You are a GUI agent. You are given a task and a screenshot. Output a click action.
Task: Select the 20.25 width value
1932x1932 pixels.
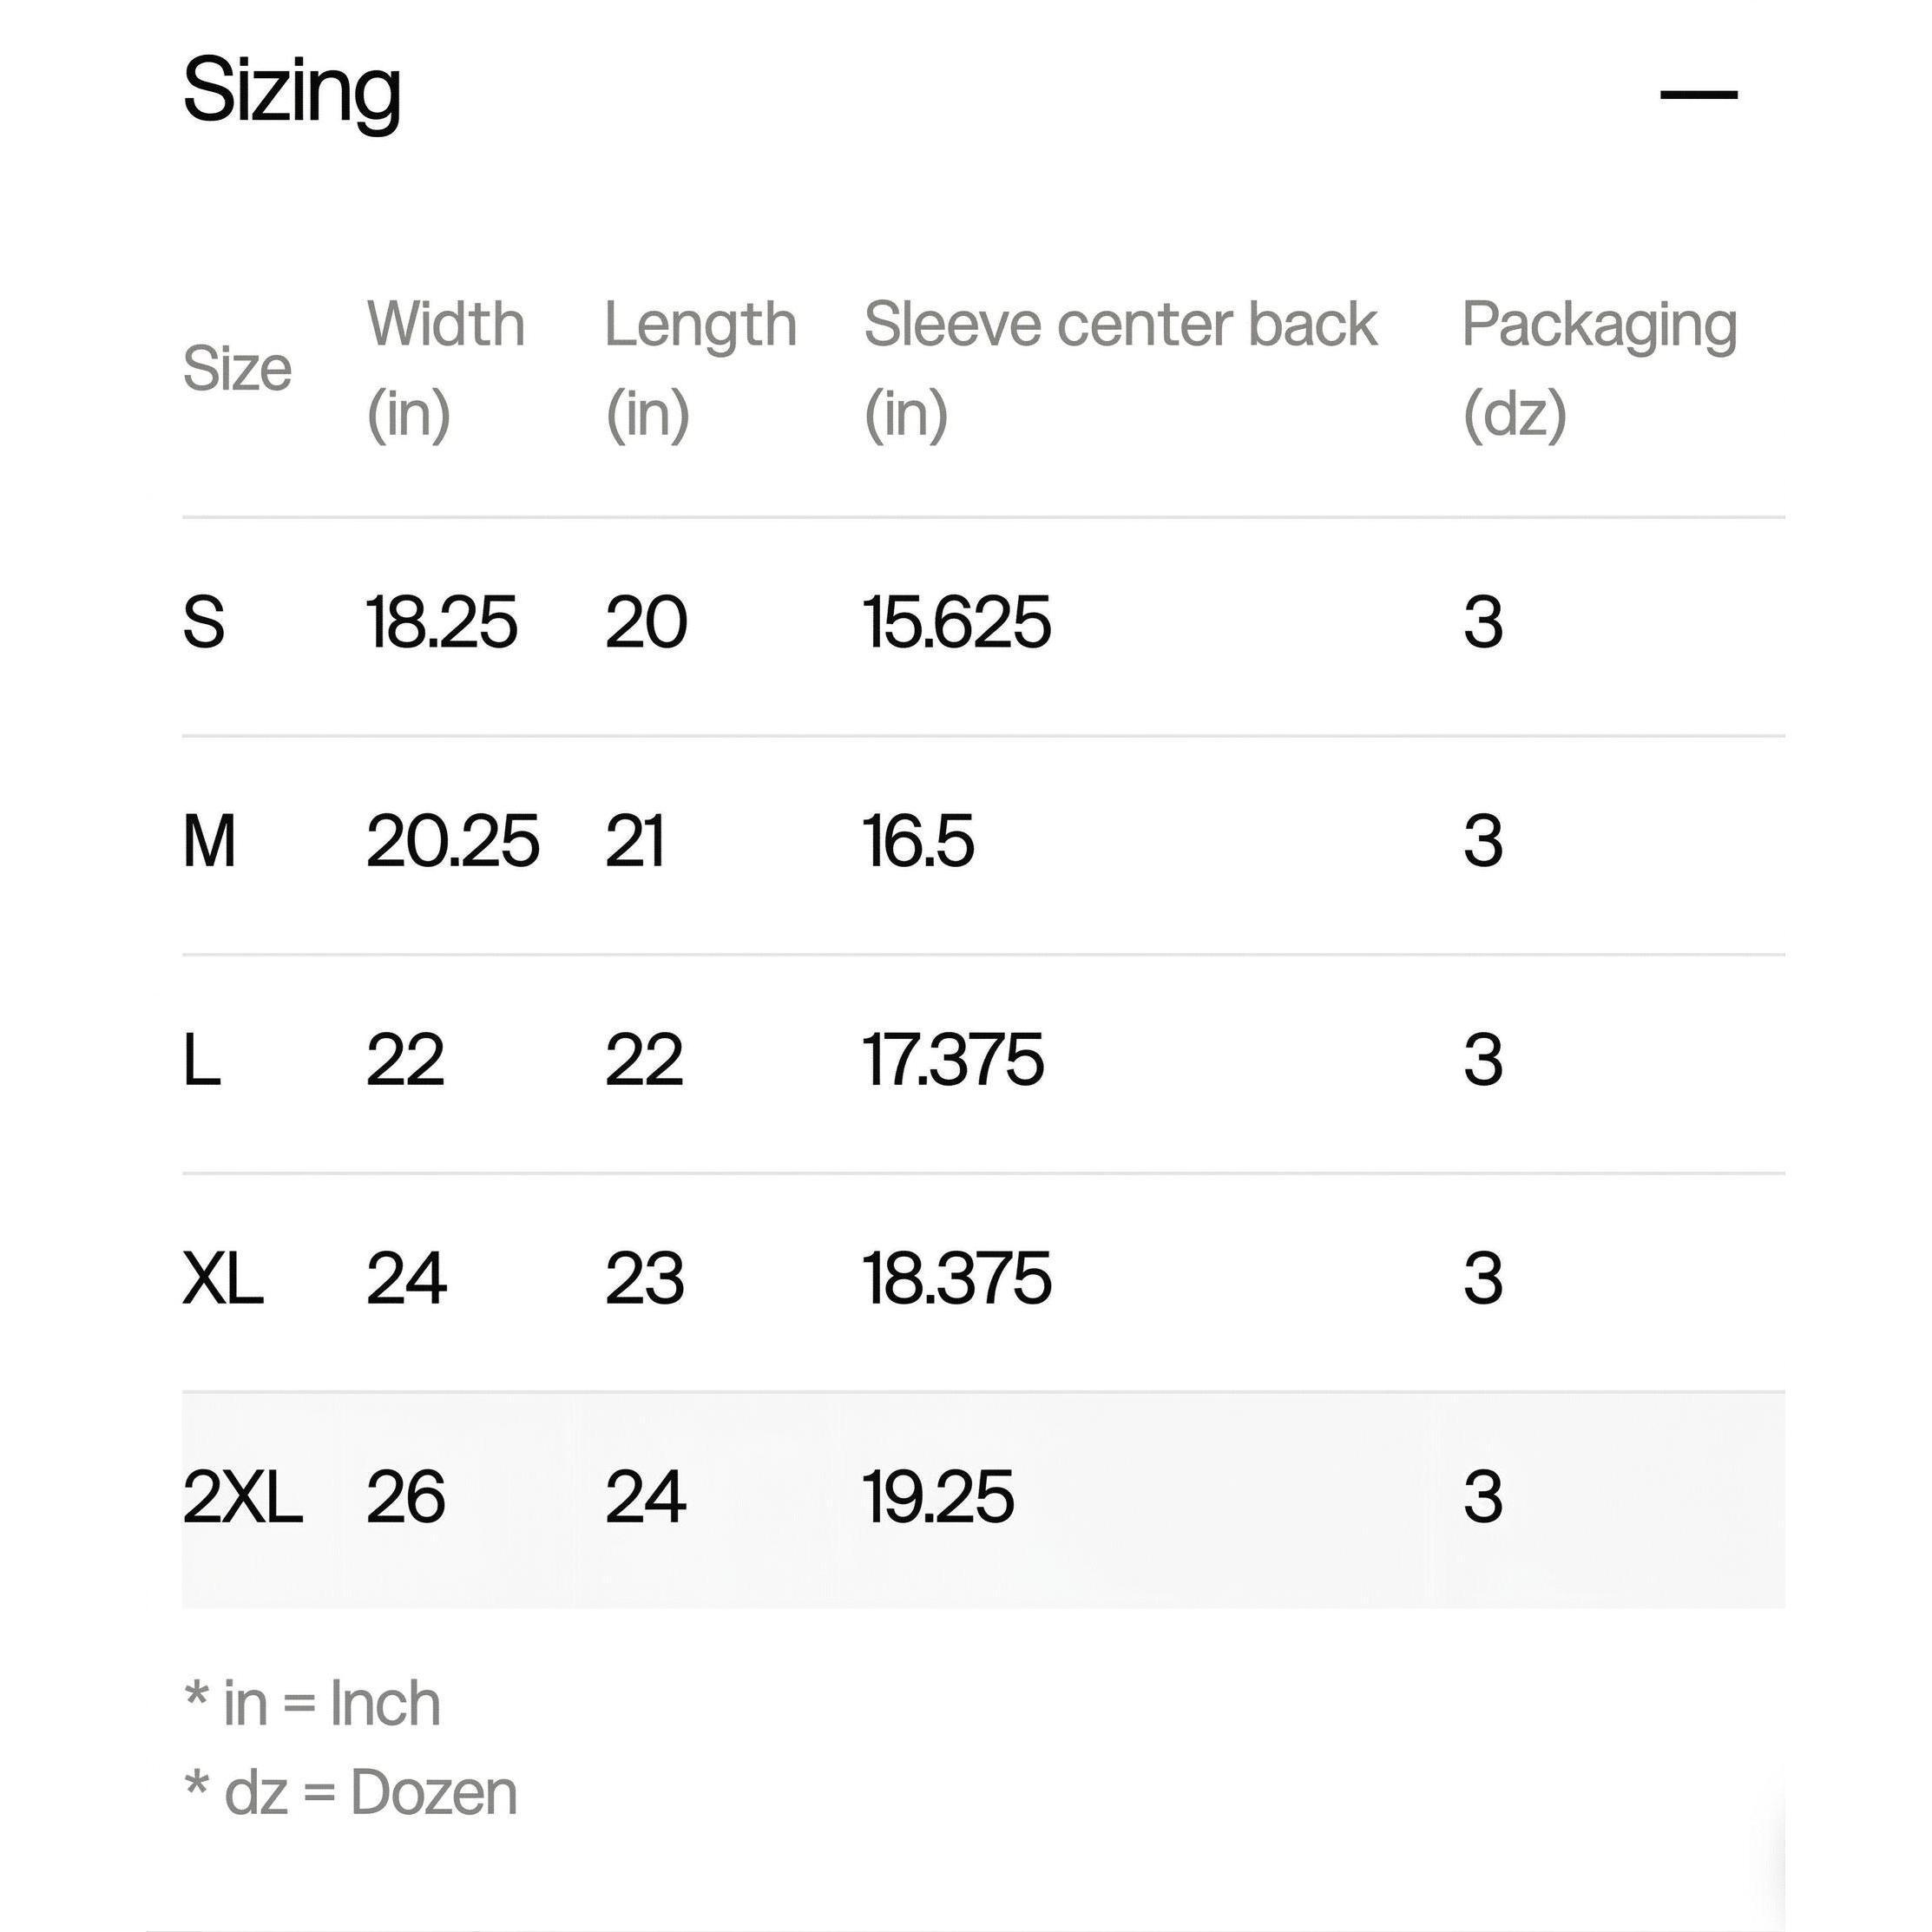point(452,841)
